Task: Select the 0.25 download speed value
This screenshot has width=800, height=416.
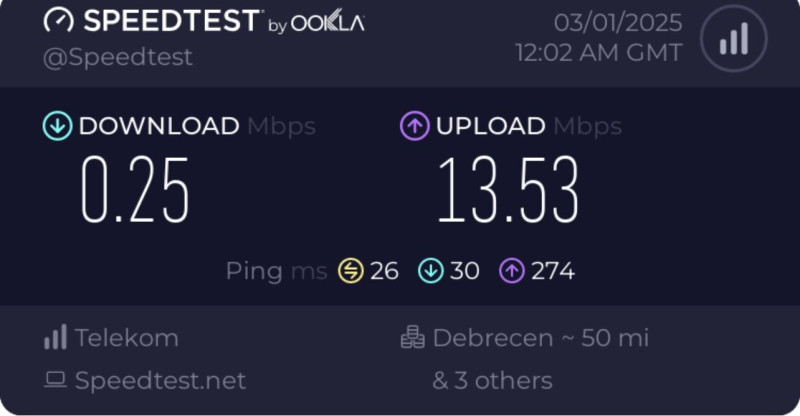Action: (x=135, y=190)
